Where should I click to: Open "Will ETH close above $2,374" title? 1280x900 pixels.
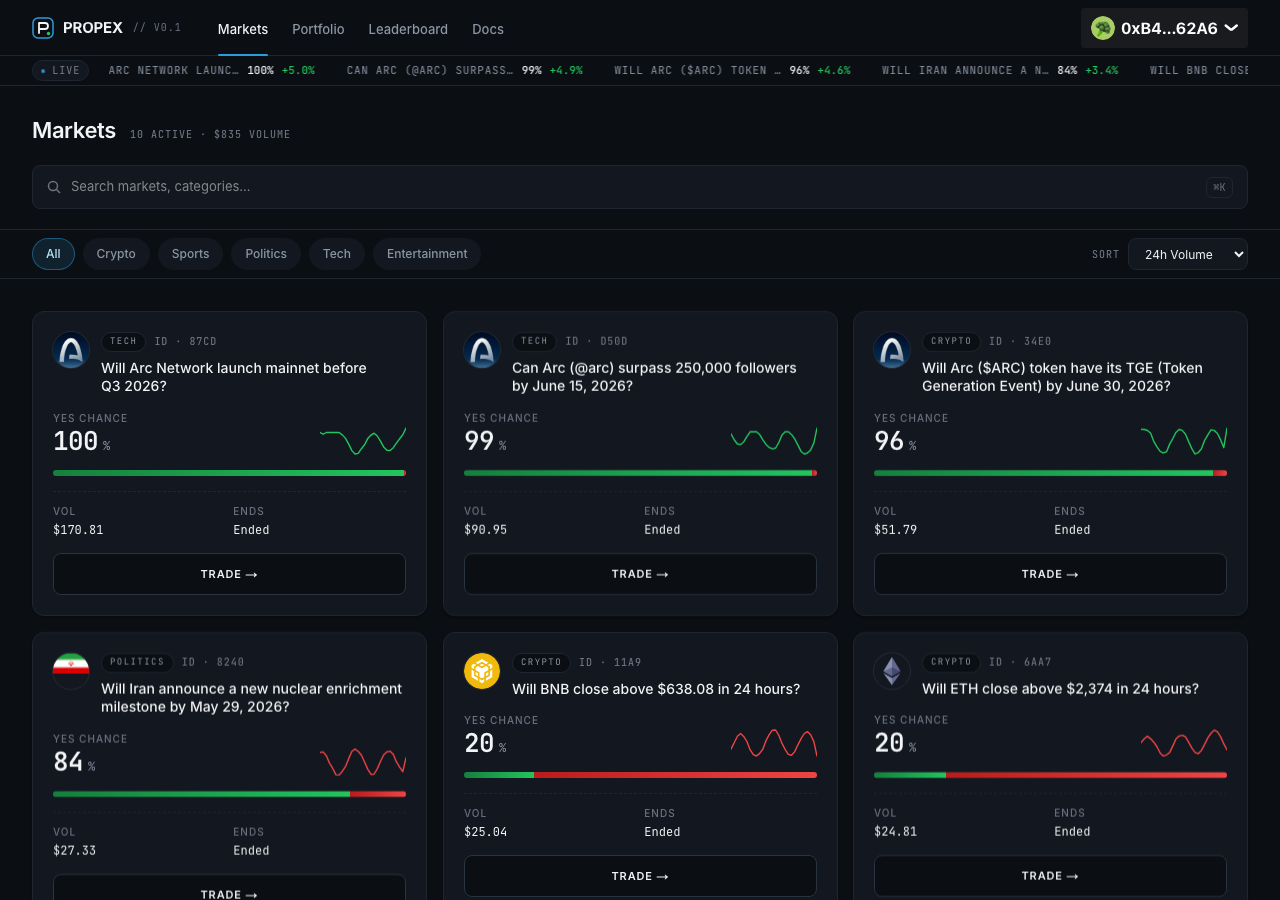point(1060,689)
